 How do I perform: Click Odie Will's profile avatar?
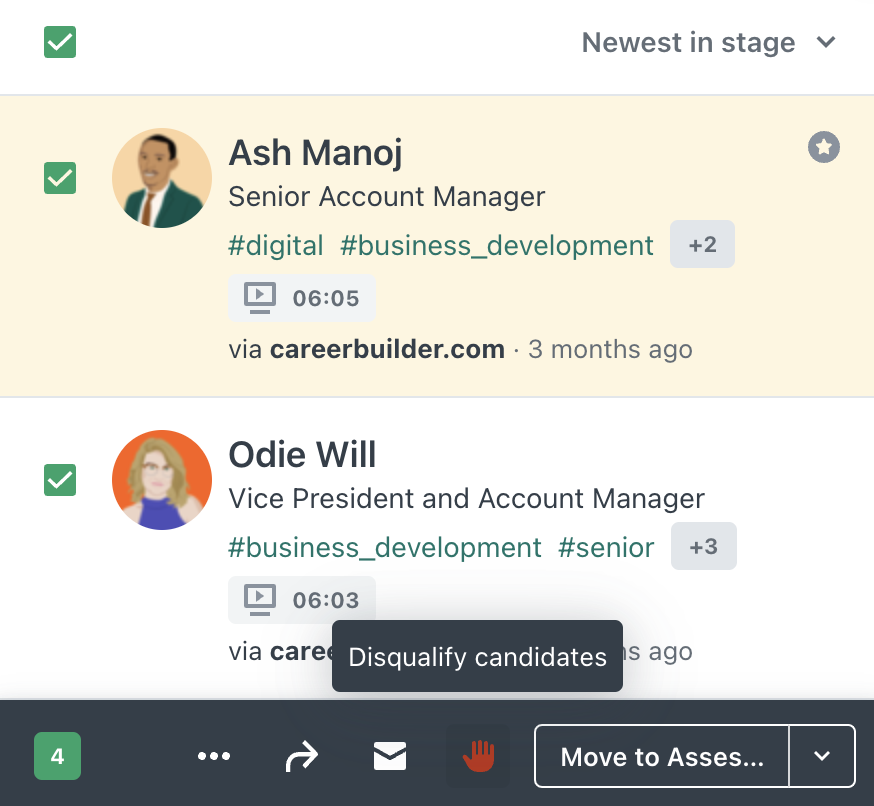pos(162,480)
